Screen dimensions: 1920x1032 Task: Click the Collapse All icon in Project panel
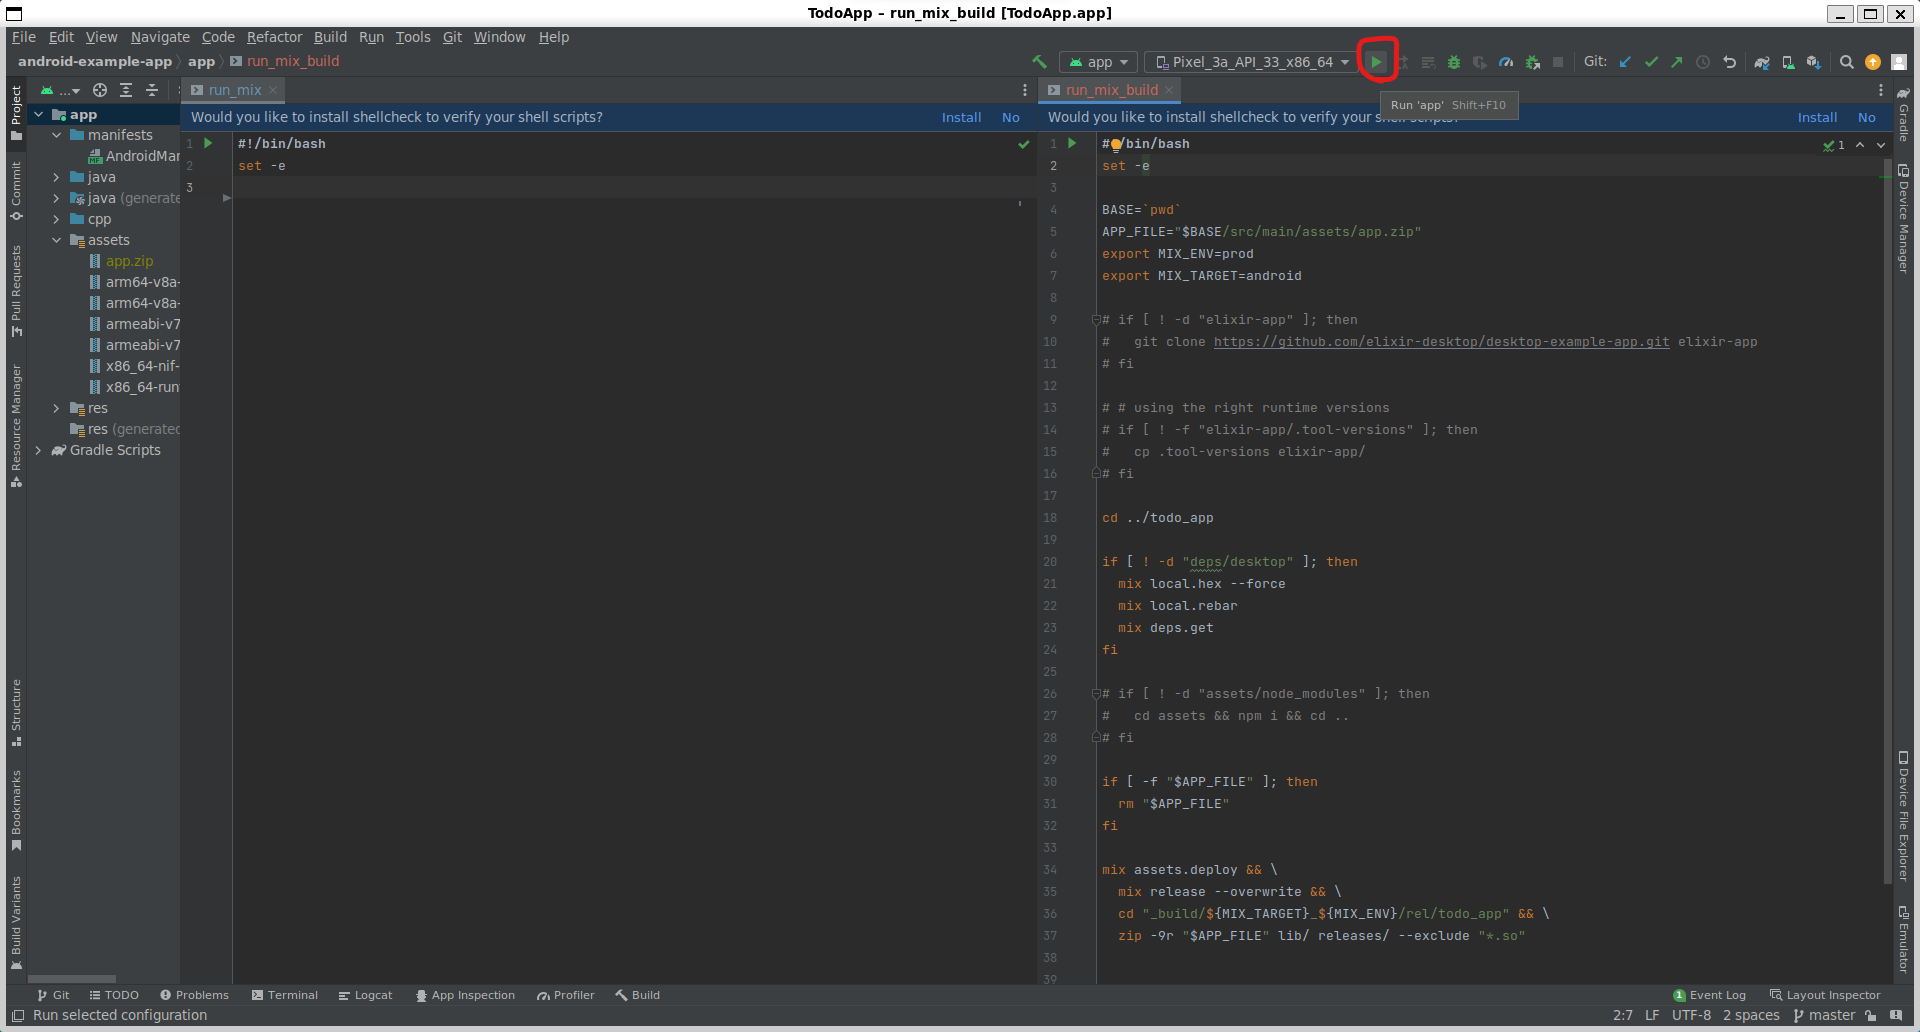[152, 90]
